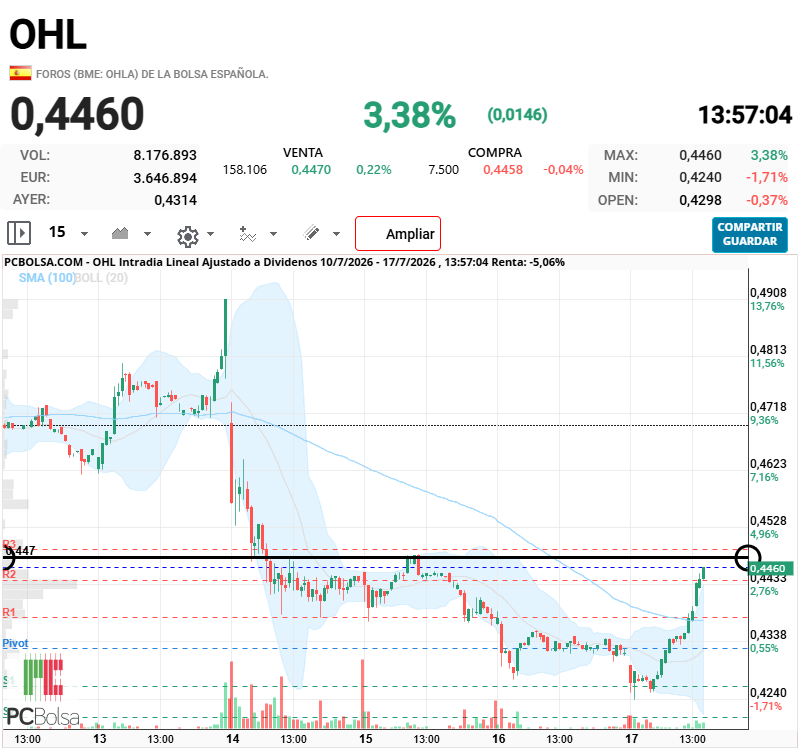Image resolution: width=800 pixels, height=748 pixels.
Task: Click the EUR value 3.646.894
Action: 165,178
